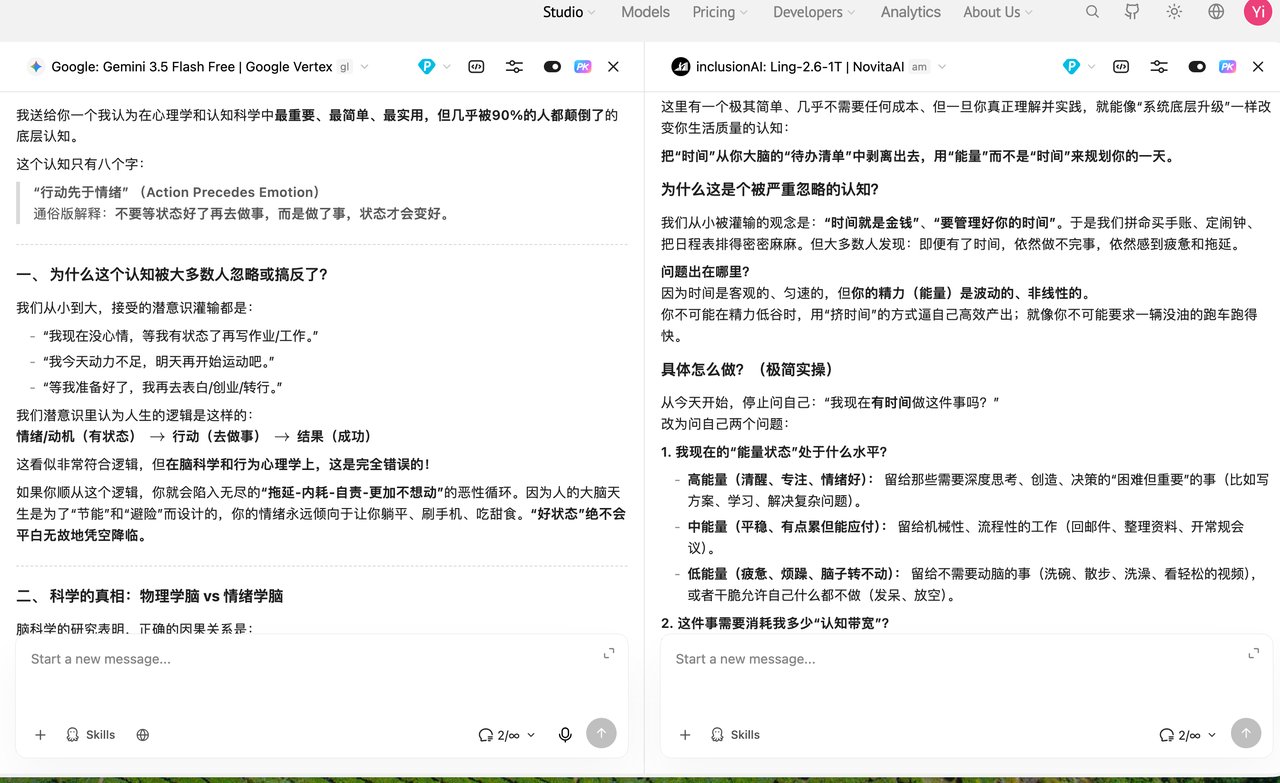Open the Analytics page

[910, 12]
